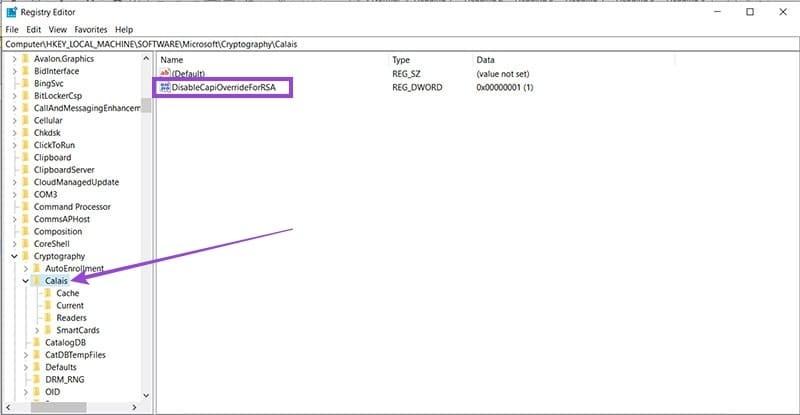Expand the SmartCards tree node
The image size is (800, 415).
coord(37,330)
